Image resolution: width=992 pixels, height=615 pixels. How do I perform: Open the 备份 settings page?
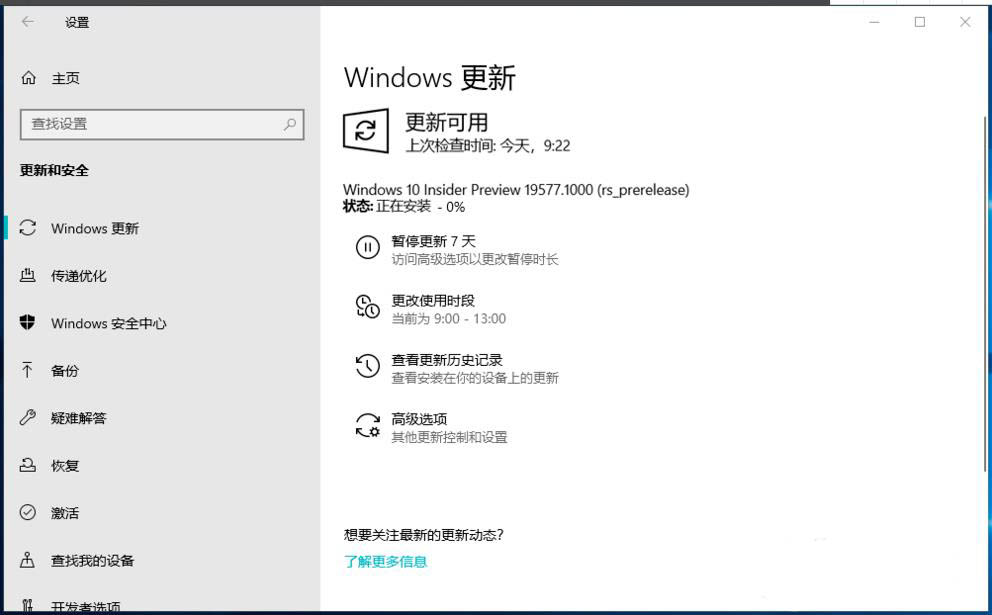coord(65,371)
